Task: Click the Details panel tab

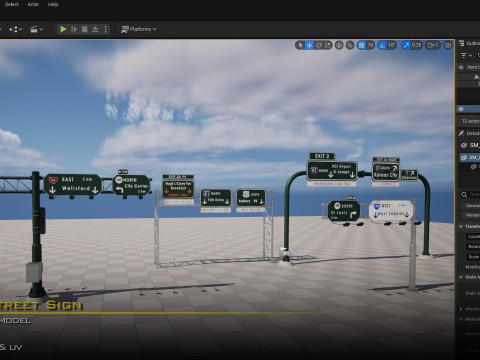Action: [x=470, y=133]
